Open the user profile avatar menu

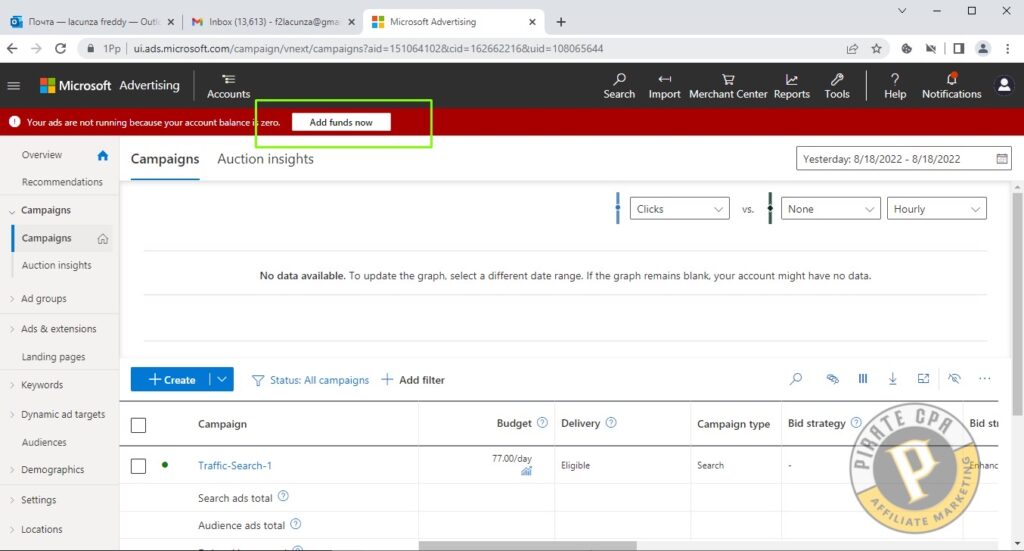tap(1004, 85)
